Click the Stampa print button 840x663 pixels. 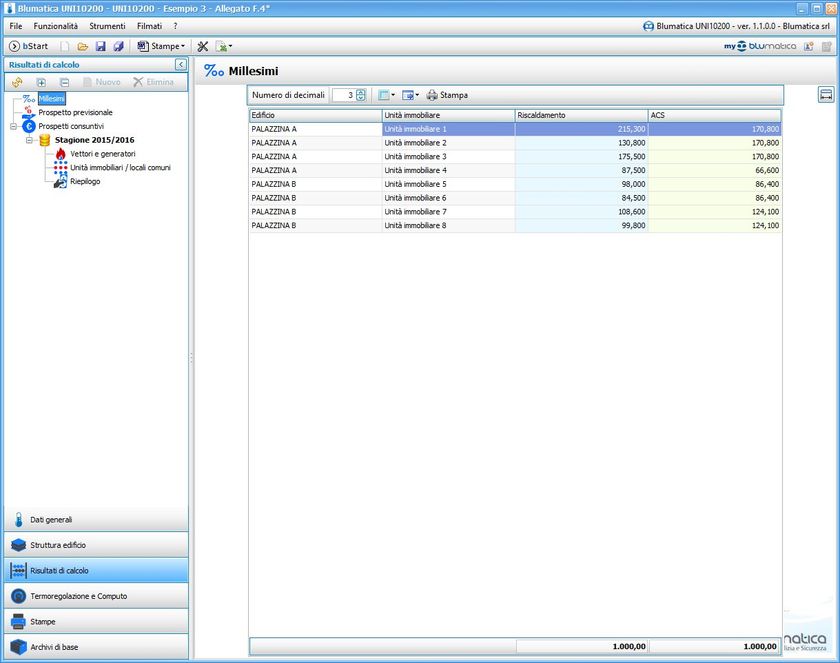(447, 95)
